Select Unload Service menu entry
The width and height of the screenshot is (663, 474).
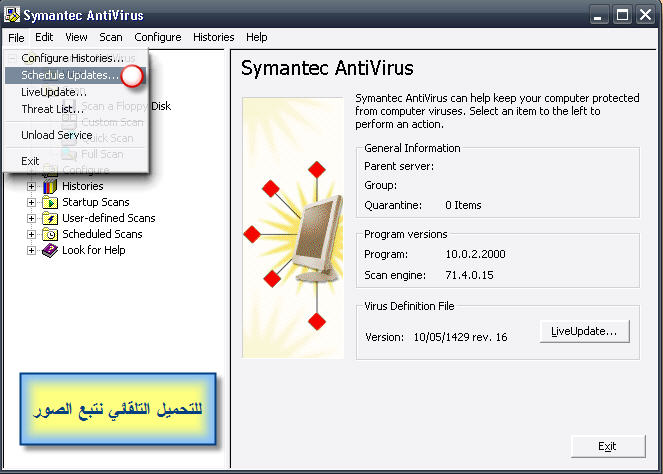(x=76, y=135)
